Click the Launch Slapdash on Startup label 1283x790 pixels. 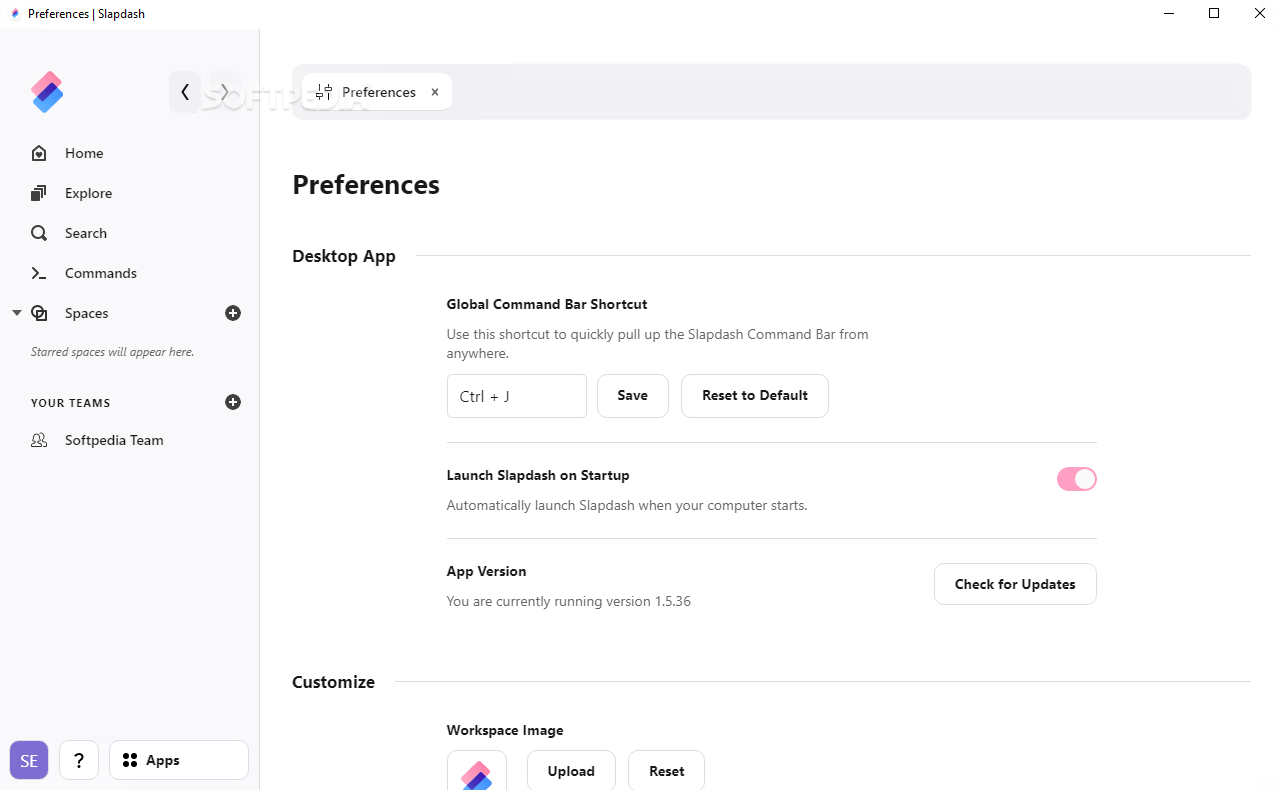pos(538,475)
